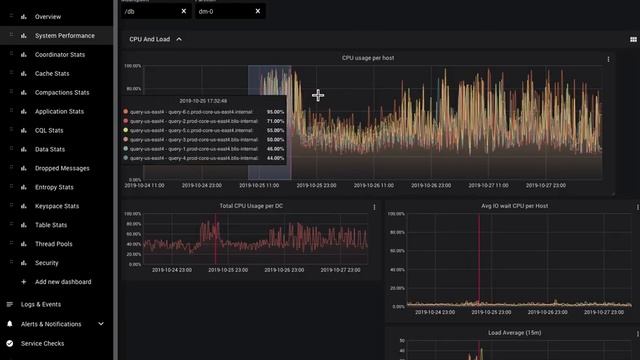Screen dimensions: 640x360
Task: Go to CQL Stats
Action: 49,130
